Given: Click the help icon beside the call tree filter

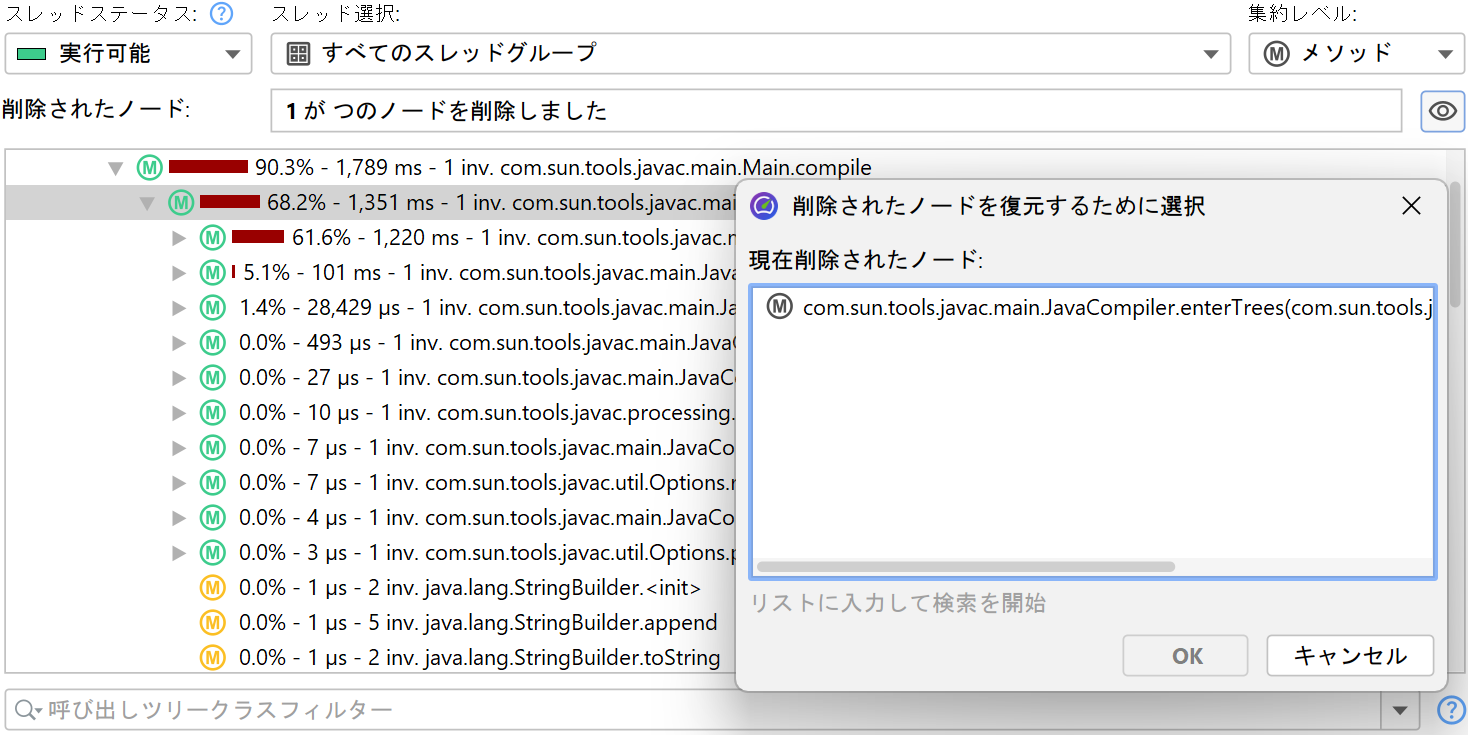Looking at the screenshot, I should tap(1450, 710).
